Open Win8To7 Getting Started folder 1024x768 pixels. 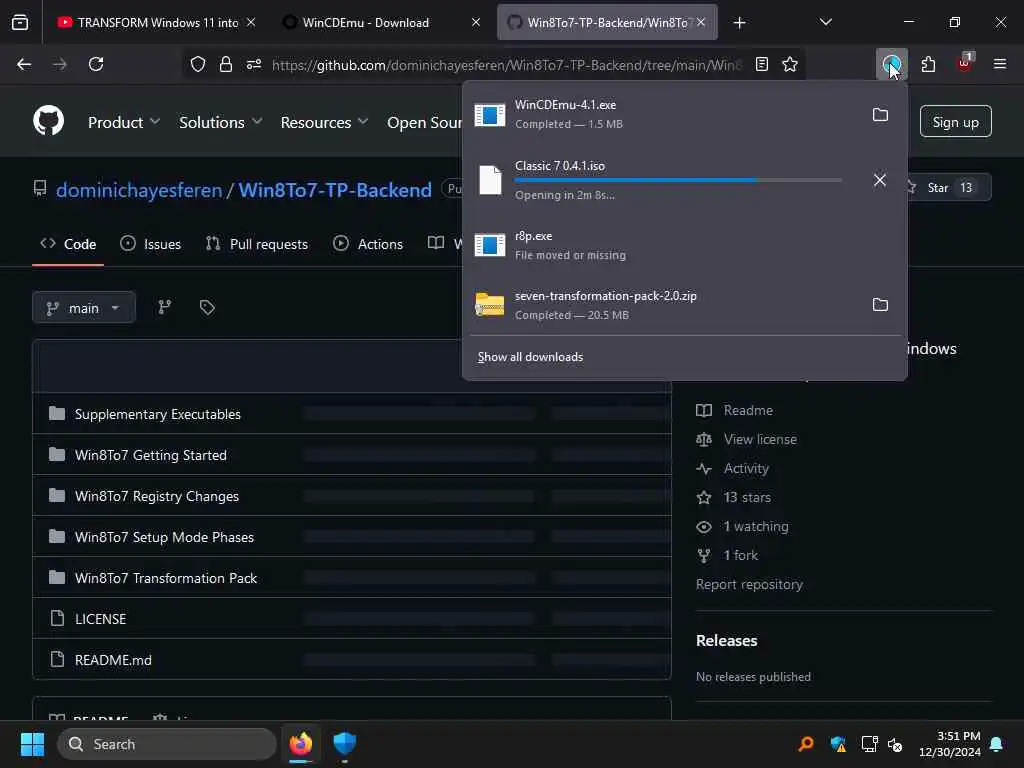(151, 455)
